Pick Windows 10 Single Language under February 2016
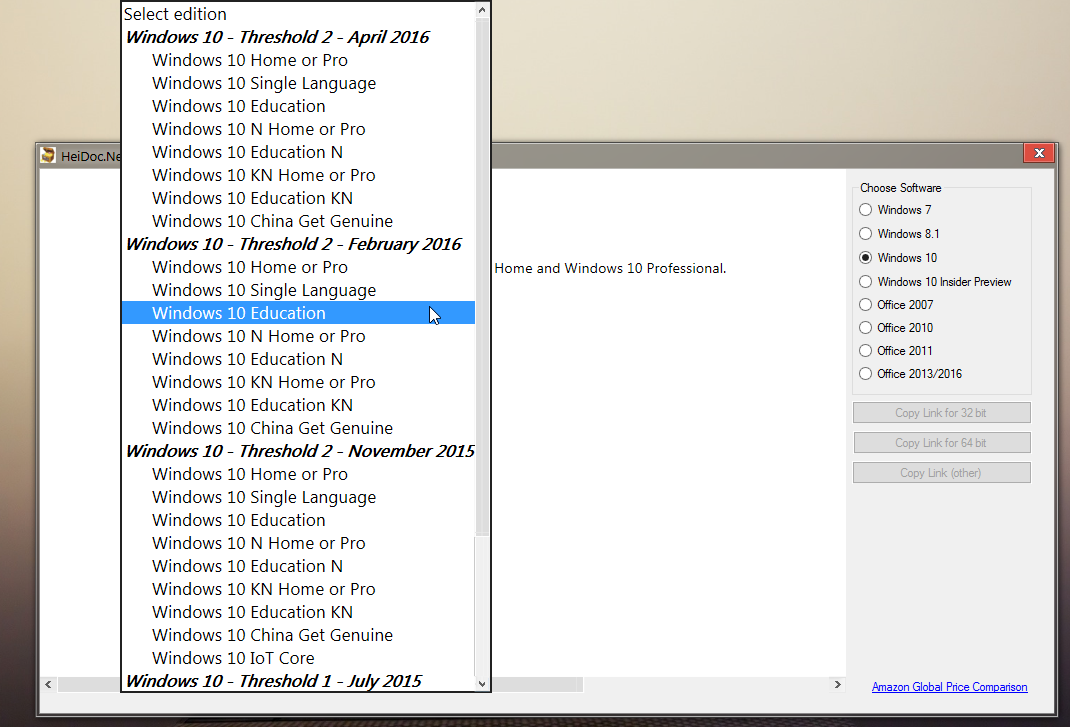Viewport: 1070px width, 727px height. tap(298, 290)
